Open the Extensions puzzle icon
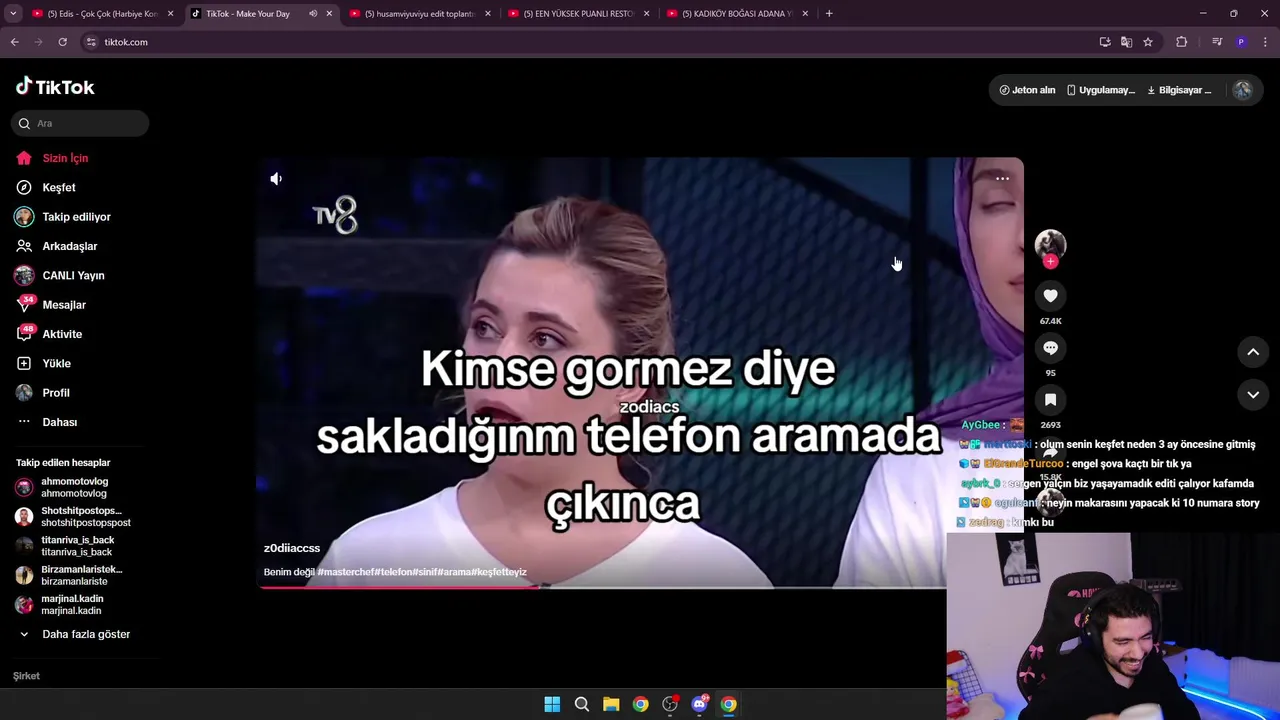 [1182, 42]
